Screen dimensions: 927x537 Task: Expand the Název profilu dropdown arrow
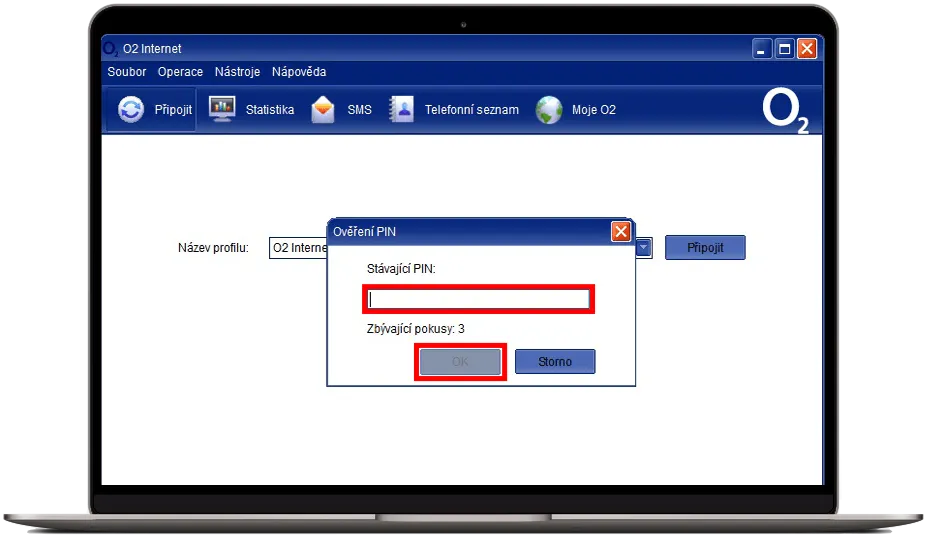(644, 248)
